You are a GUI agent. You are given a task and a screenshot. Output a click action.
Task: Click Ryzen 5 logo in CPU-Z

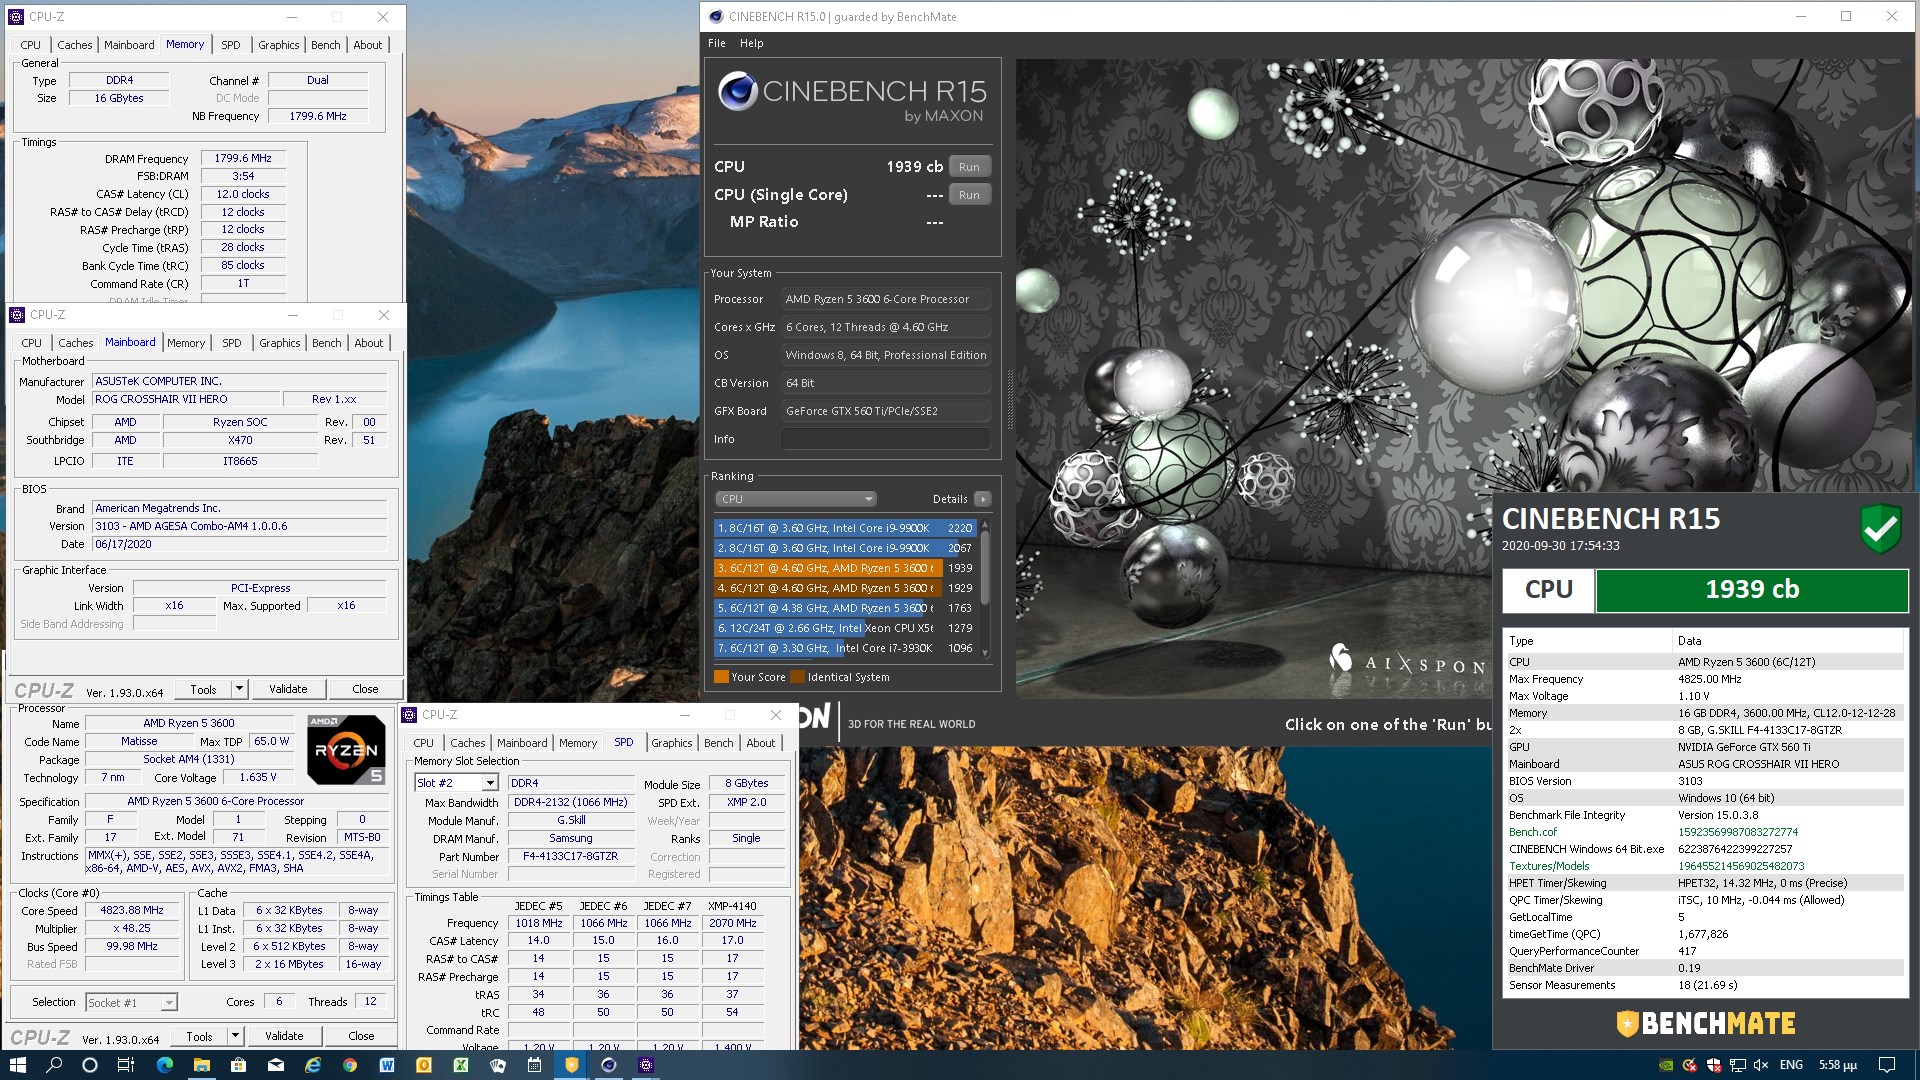346,749
